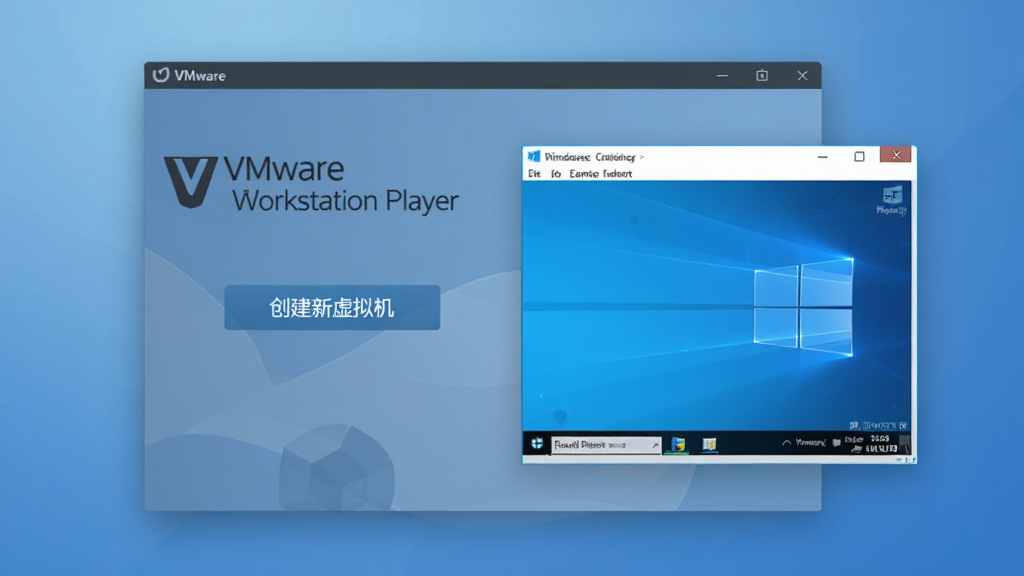Screen dimensions: 1024x576
Task: Click the clock in the guest taskbar
Action: (880, 443)
